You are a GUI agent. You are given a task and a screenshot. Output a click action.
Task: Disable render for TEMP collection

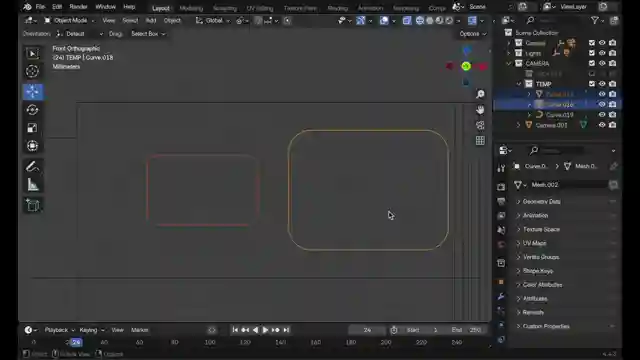(x=613, y=84)
